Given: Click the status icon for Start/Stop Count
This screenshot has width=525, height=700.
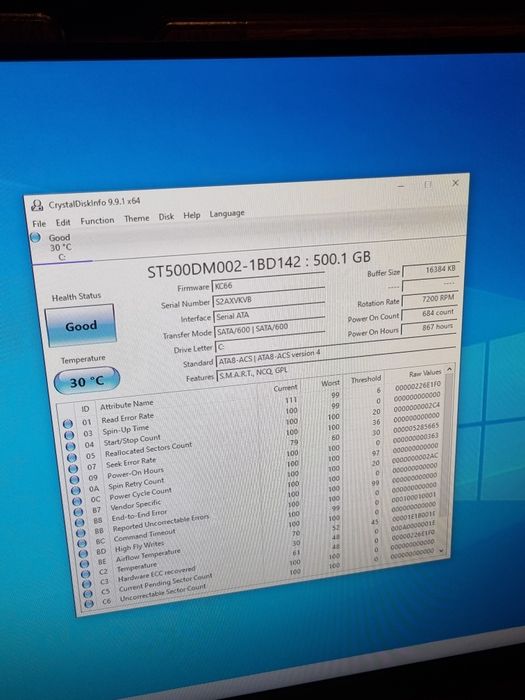Looking at the screenshot, I should pos(71,446).
